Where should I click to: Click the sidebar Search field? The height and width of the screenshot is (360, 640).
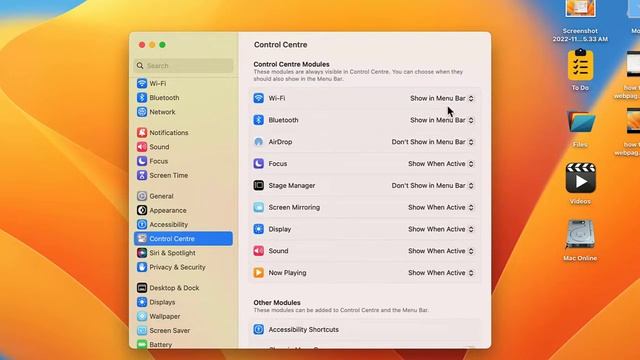183,65
